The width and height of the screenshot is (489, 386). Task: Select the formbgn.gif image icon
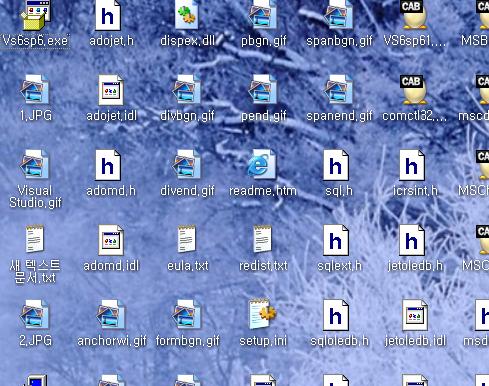187,314
